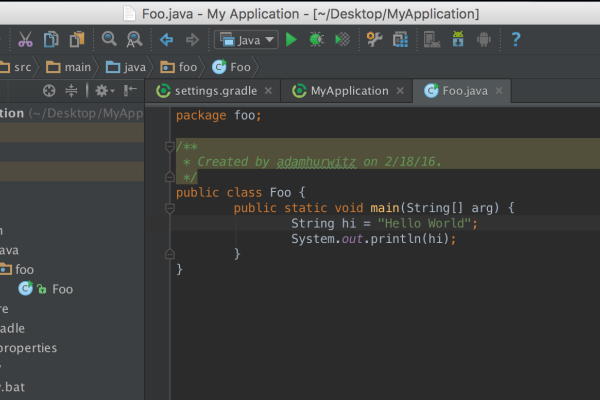600x400 pixels.
Task: Click the main folder breadcrumb
Action: pyautogui.click(x=72, y=67)
